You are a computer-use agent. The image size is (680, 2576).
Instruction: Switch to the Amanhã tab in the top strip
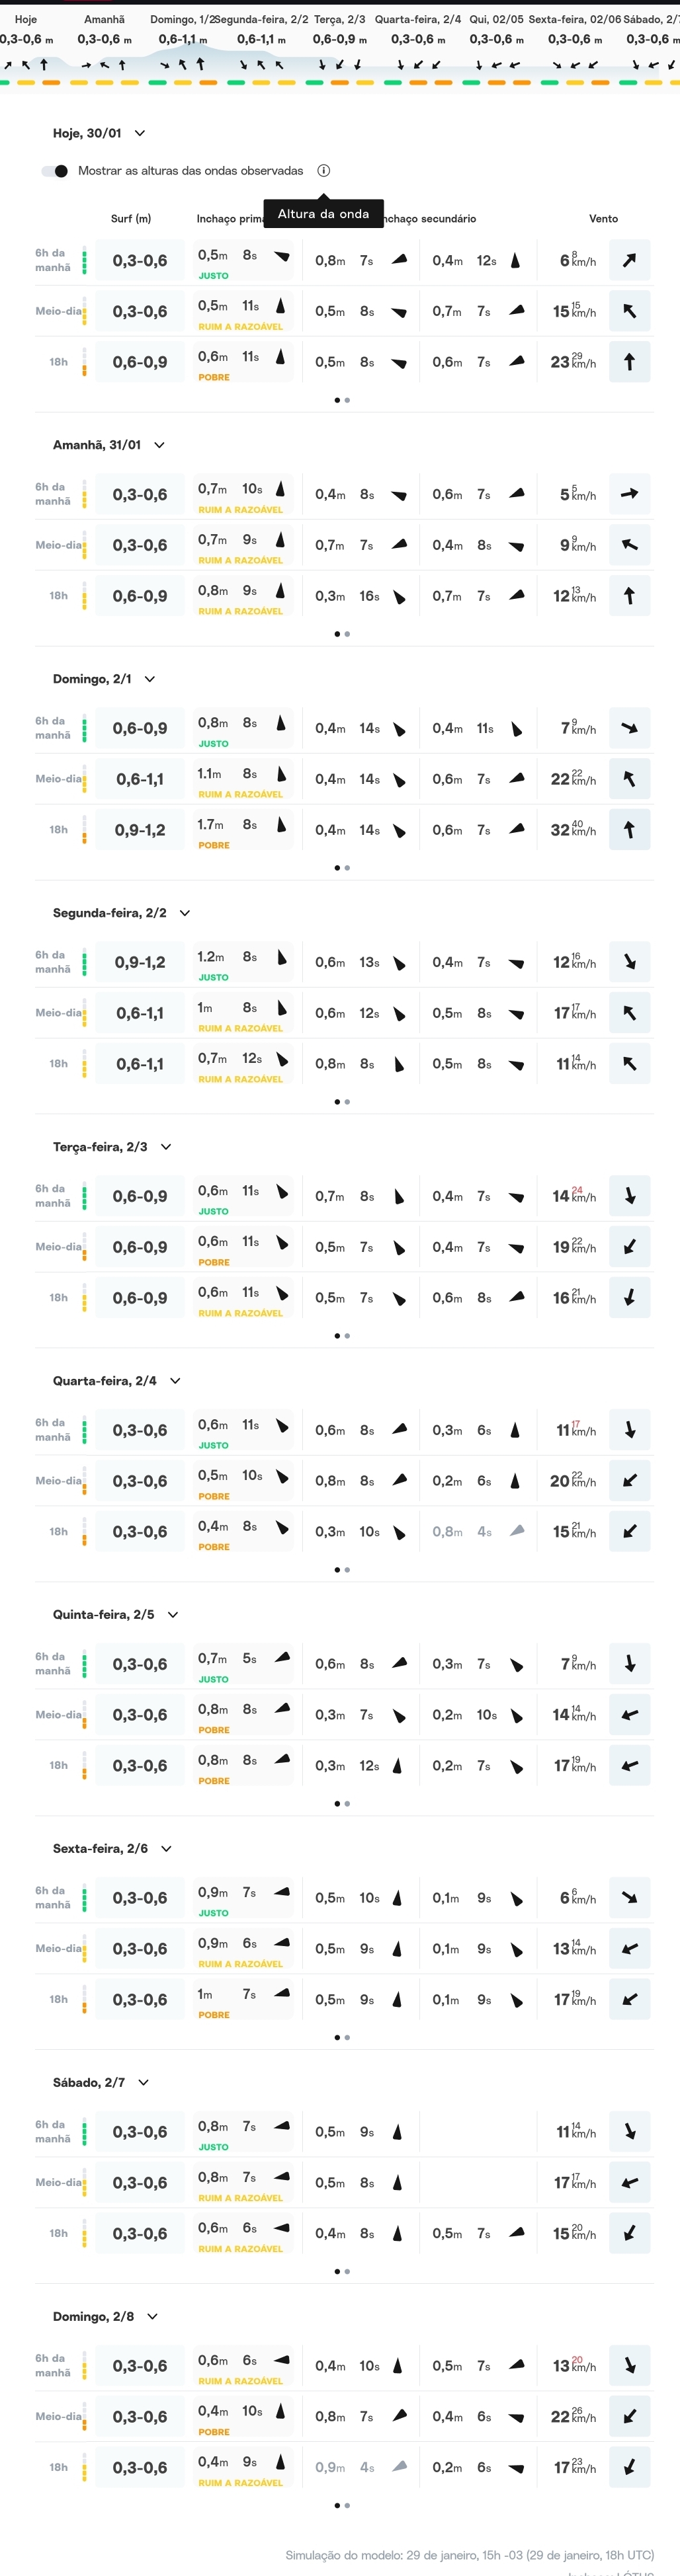point(104,19)
